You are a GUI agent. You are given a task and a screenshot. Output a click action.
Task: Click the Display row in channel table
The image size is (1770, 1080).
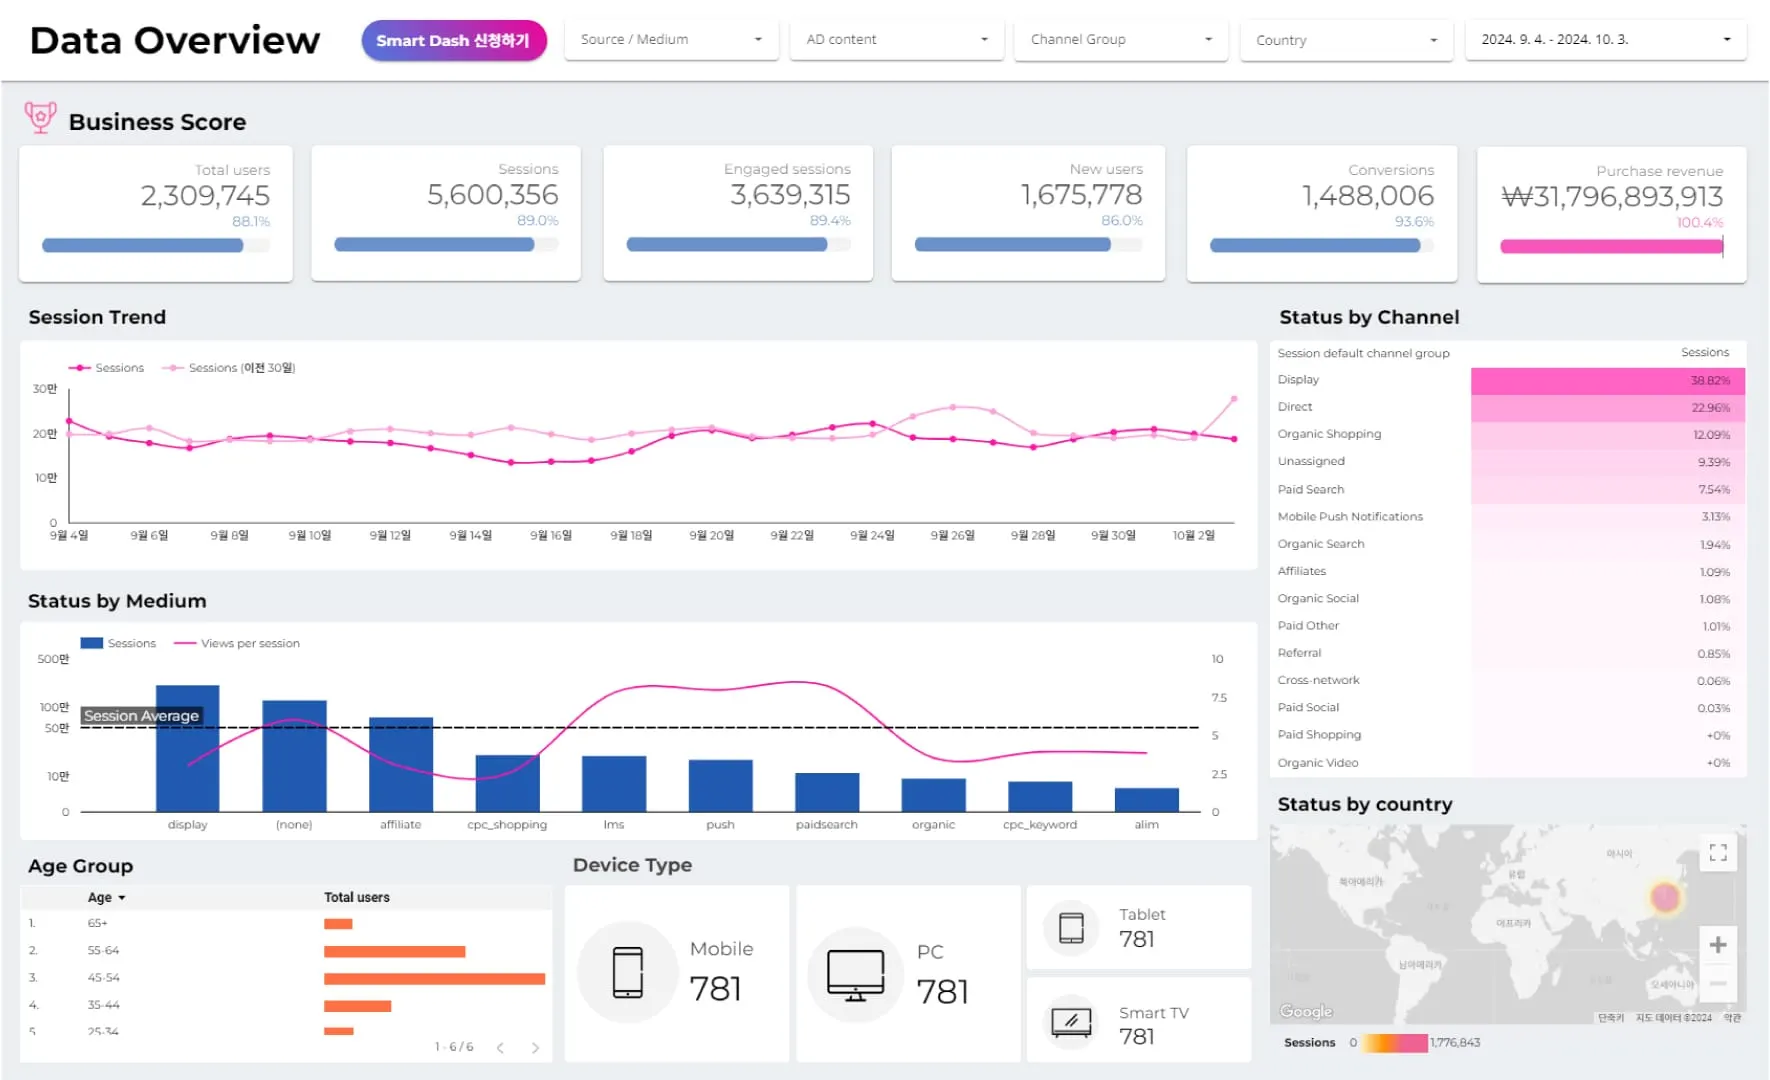(1508, 380)
